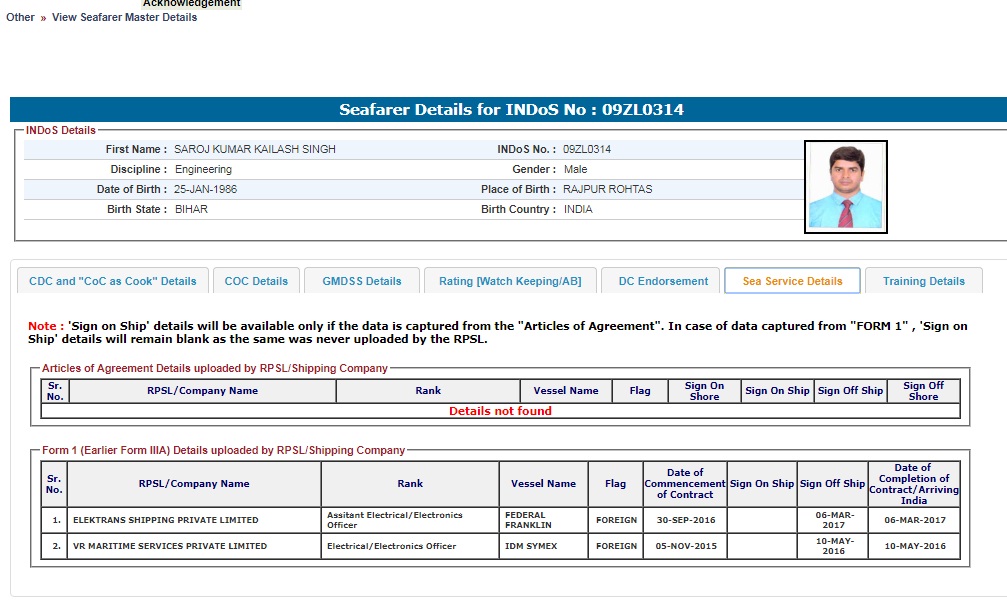The width and height of the screenshot is (1007, 600).
Task: Select the VR MARITIME SERVICES PRIVATE LIMITED row
Action: (169, 546)
